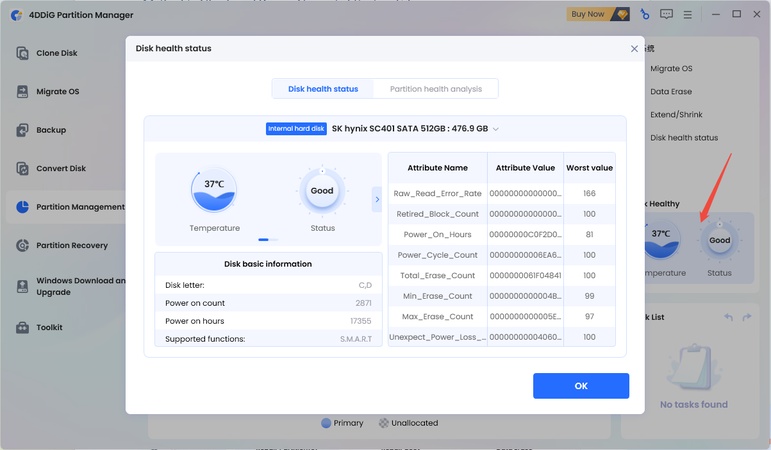Select the Convert Disk icon
Screen dimensions: 771x450
(22, 169)
